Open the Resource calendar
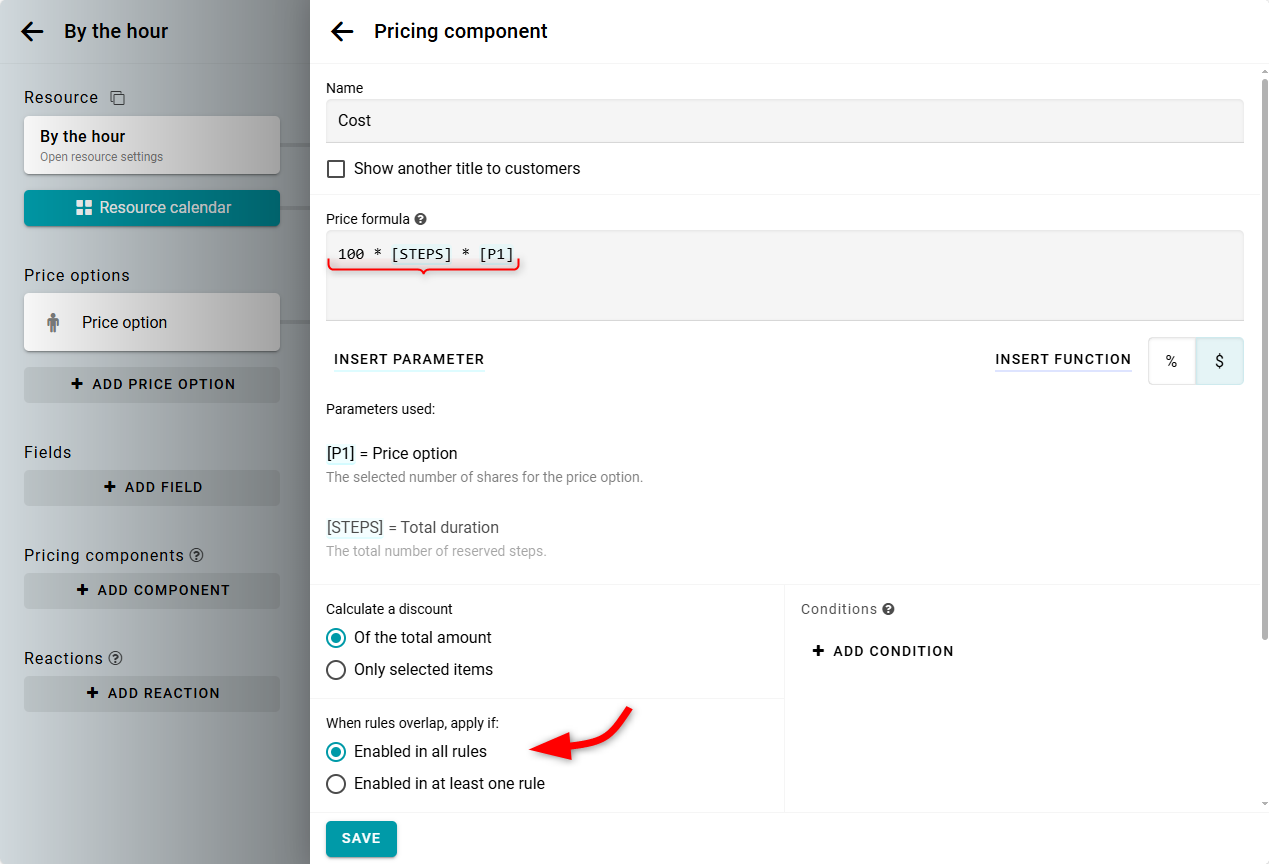The height and width of the screenshot is (864, 1269). [x=152, y=208]
